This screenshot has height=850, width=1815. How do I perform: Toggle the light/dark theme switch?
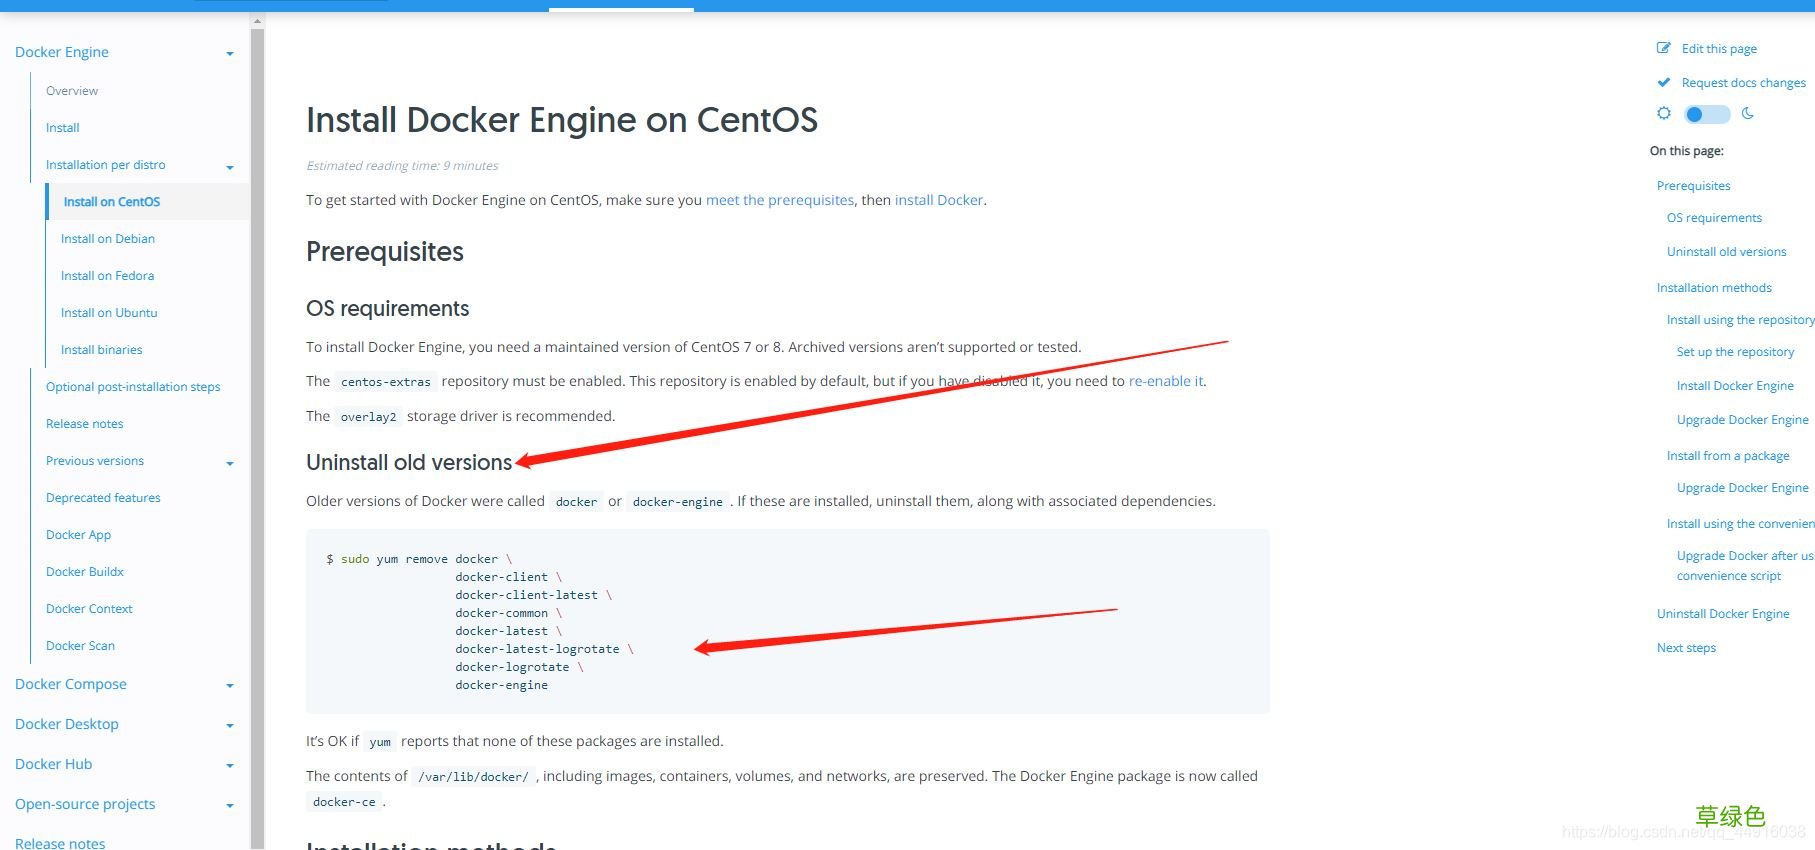click(1707, 114)
